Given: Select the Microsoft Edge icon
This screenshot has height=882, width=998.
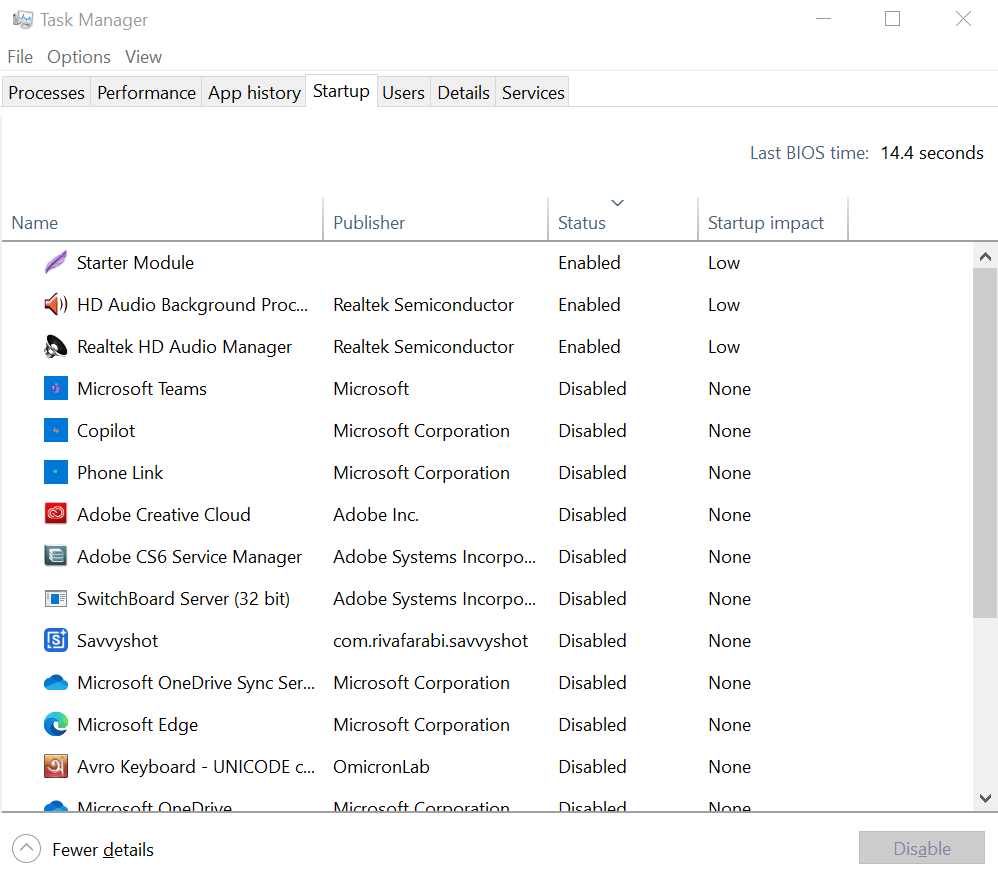Looking at the screenshot, I should click(56, 725).
